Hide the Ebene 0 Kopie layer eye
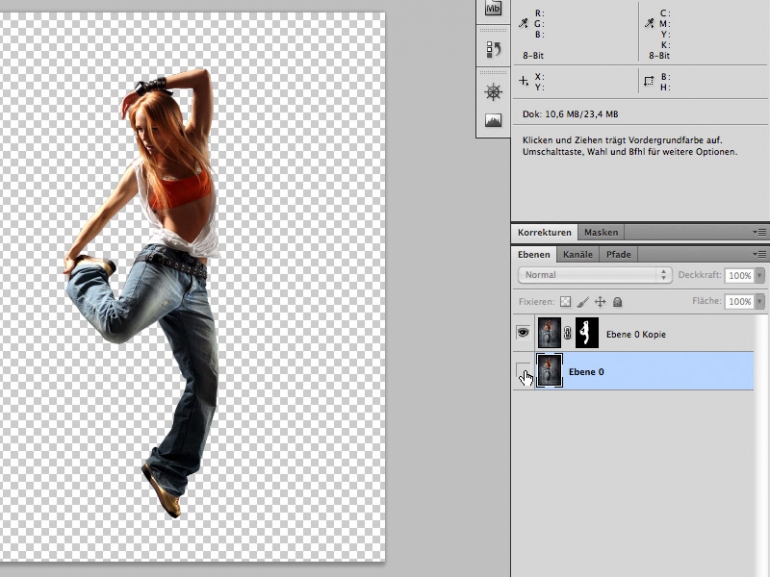 point(523,333)
